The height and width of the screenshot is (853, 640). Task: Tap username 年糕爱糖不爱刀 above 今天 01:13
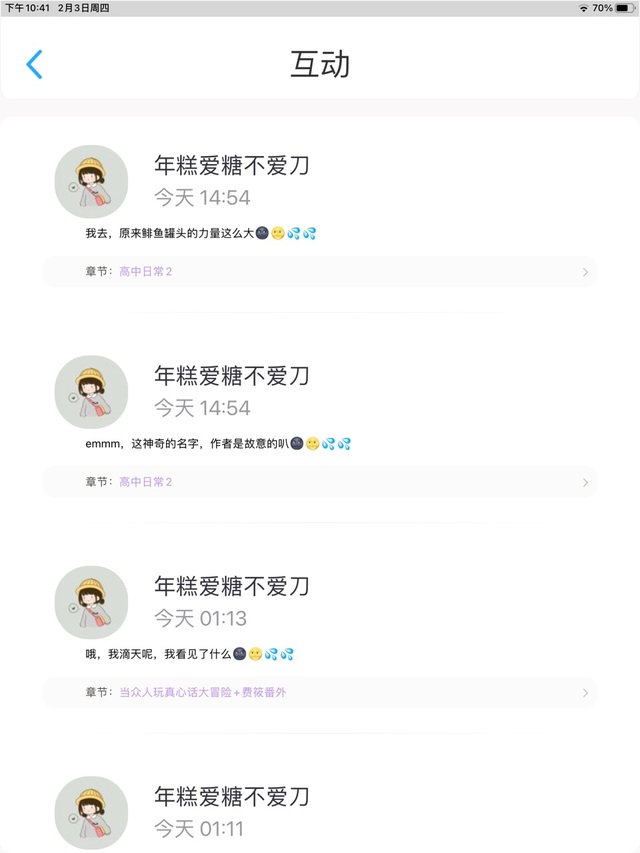point(231,586)
